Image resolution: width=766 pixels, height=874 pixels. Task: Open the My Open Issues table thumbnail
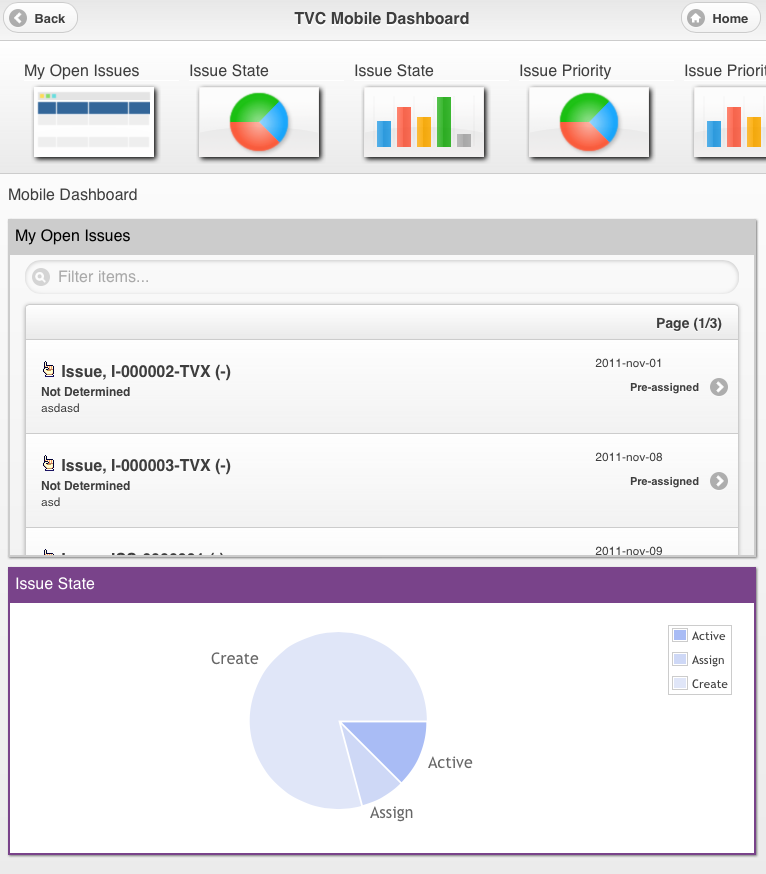pyautogui.click(x=94, y=122)
